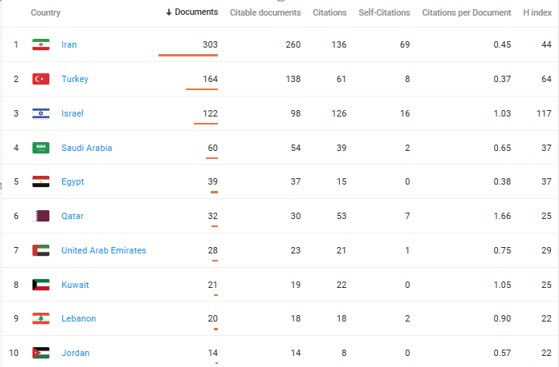This screenshot has height=367, width=559.
Task: Open the Turkey country link
Action: [75, 79]
